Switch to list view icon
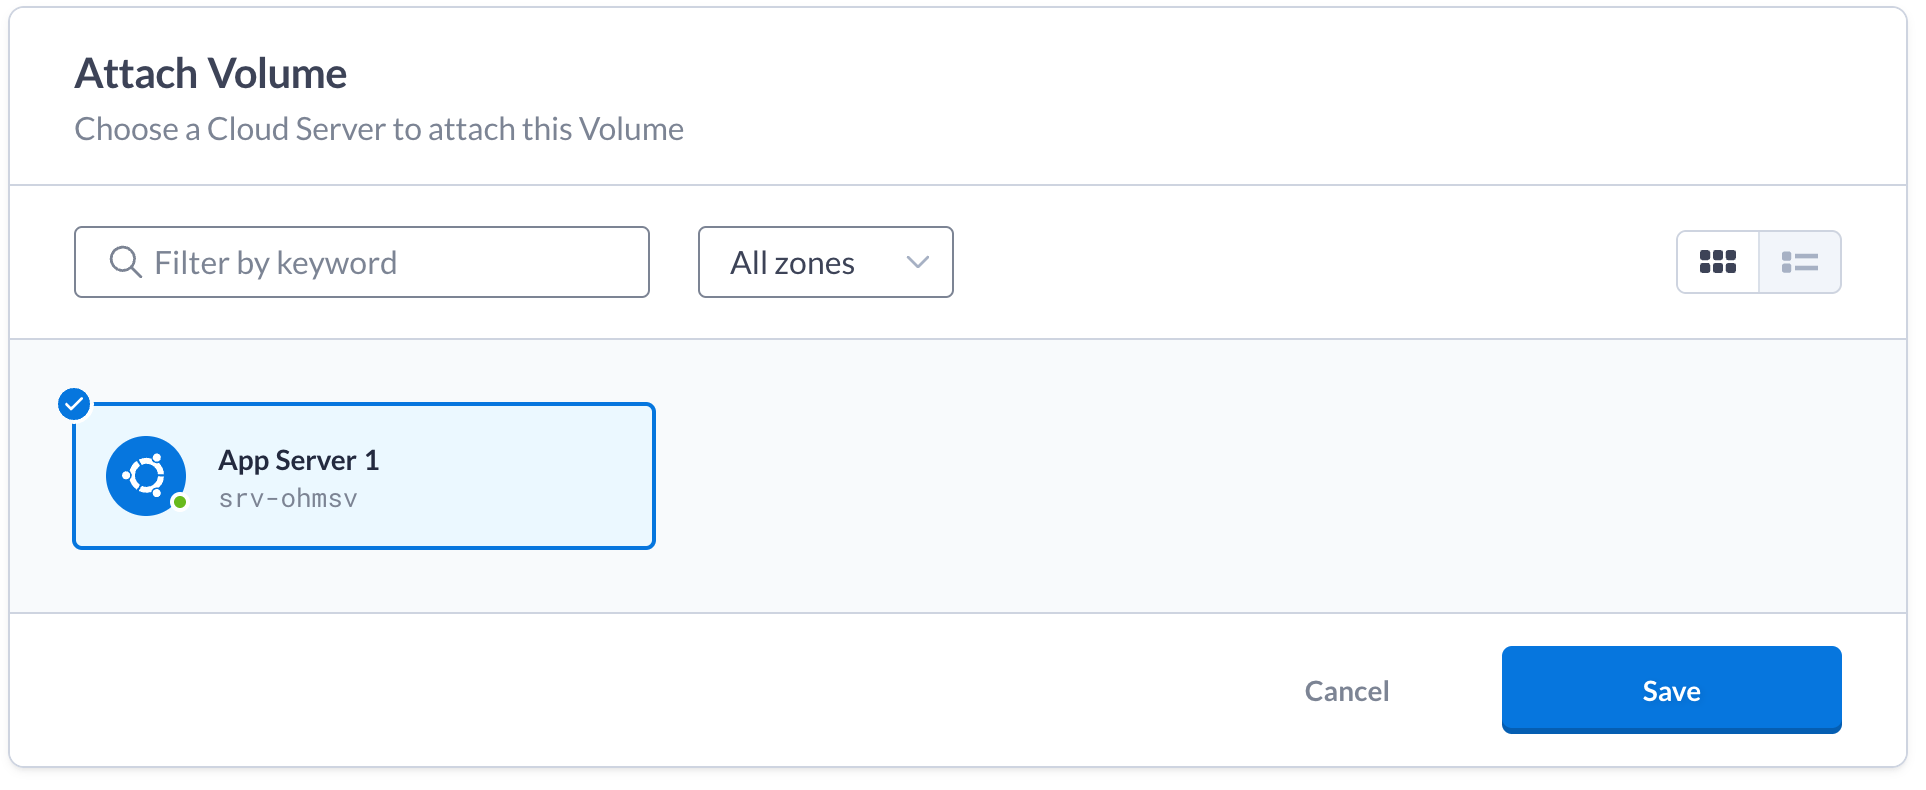The width and height of the screenshot is (1926, 790). pyautogui.click(x=1800, y=262)
